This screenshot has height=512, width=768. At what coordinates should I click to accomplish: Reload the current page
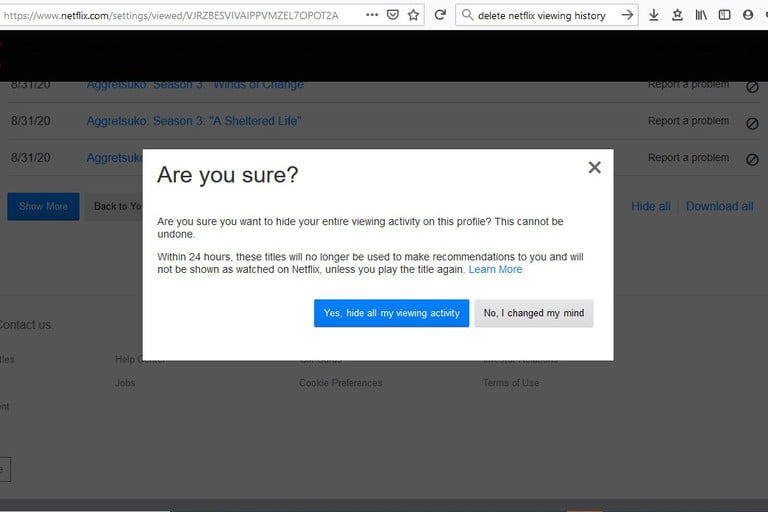[x=440, y=15]
